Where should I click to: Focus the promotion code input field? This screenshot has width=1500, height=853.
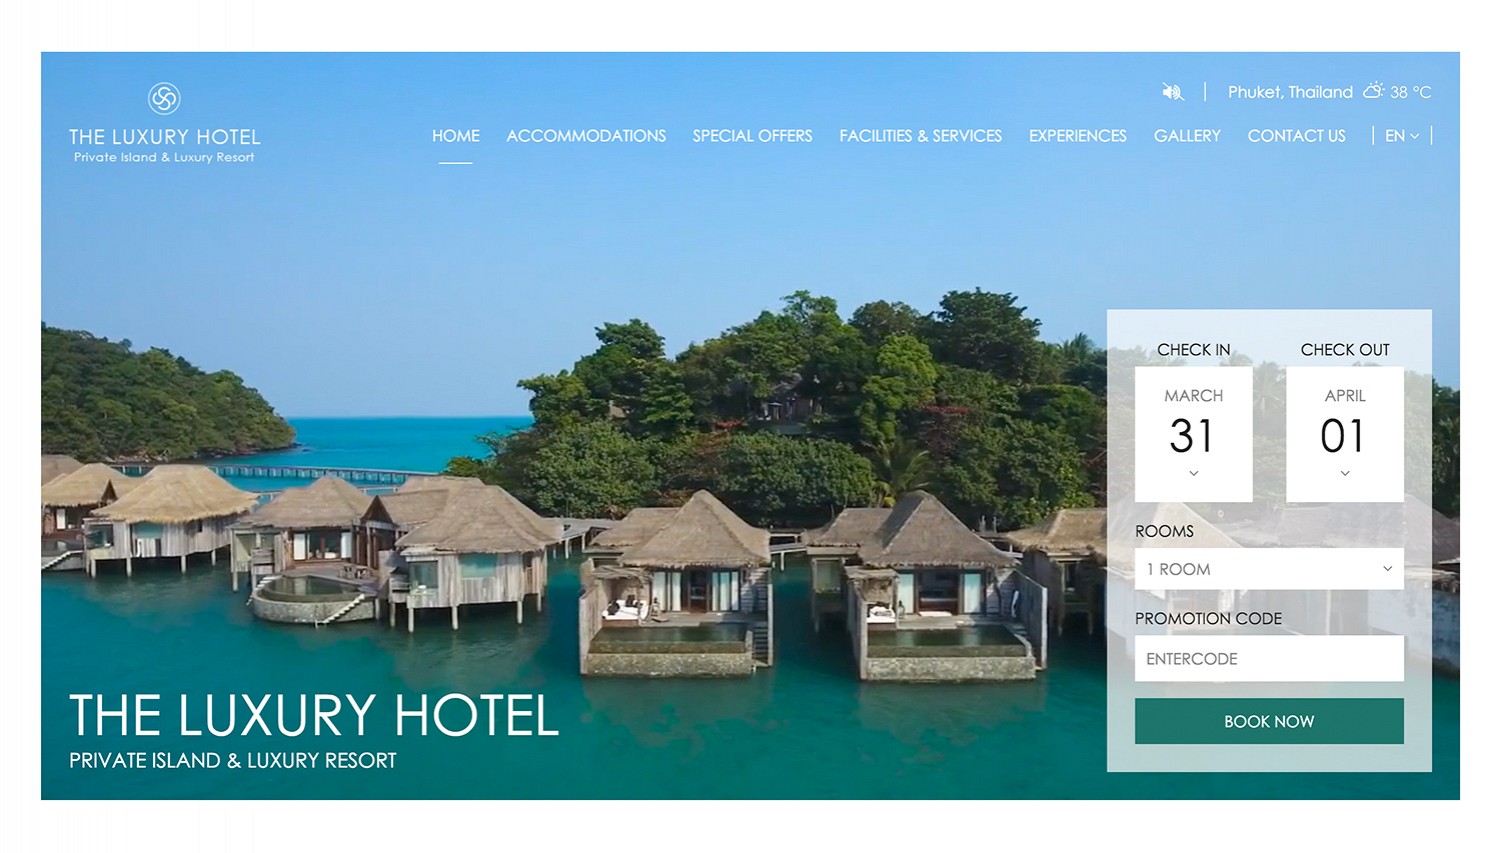coord(1269,659)
